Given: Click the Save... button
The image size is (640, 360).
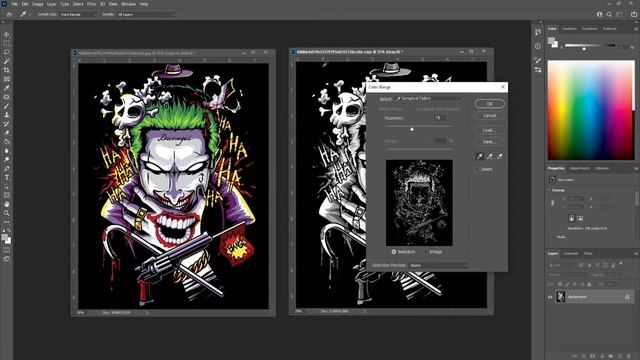Looking at the screenshot, I should 489,142.
